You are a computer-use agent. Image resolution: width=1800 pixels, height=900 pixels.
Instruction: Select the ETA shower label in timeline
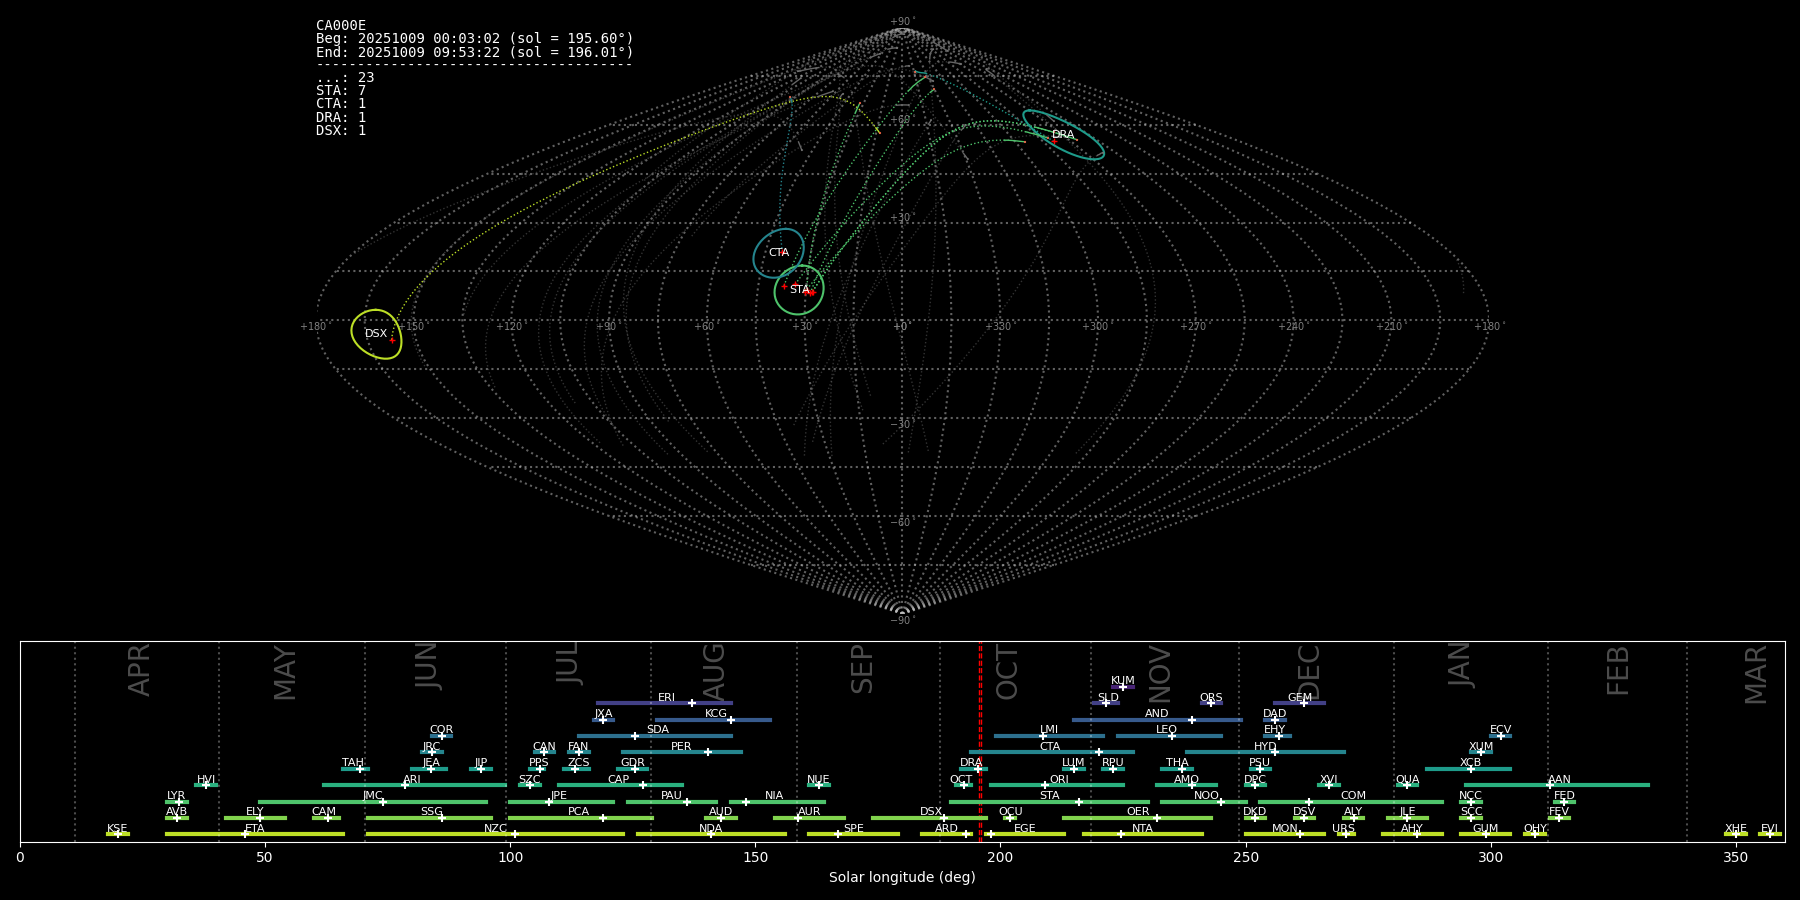[255, 829]
